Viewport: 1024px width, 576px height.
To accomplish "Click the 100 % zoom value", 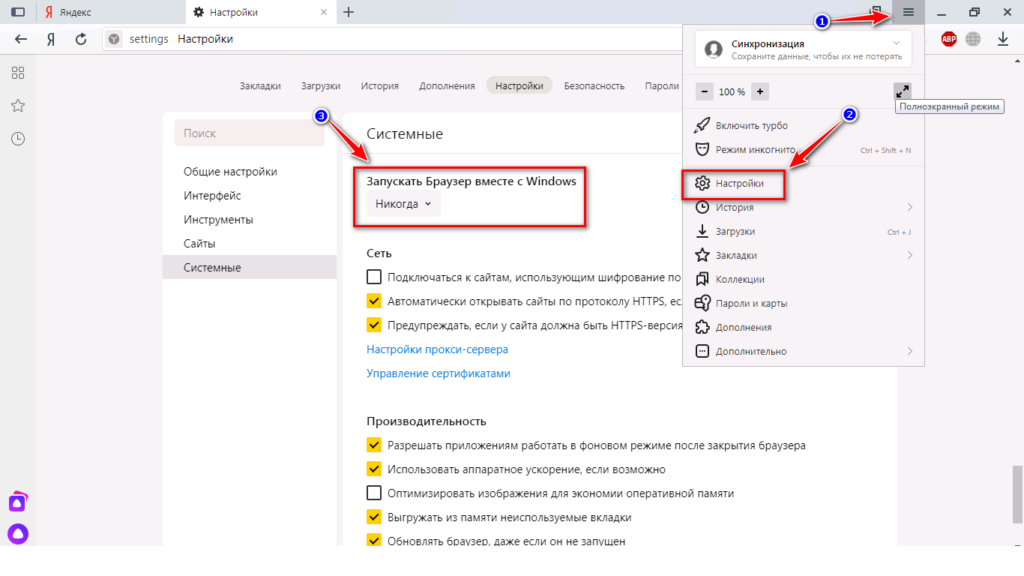I will pyautogui.click(x=731, y=92).
